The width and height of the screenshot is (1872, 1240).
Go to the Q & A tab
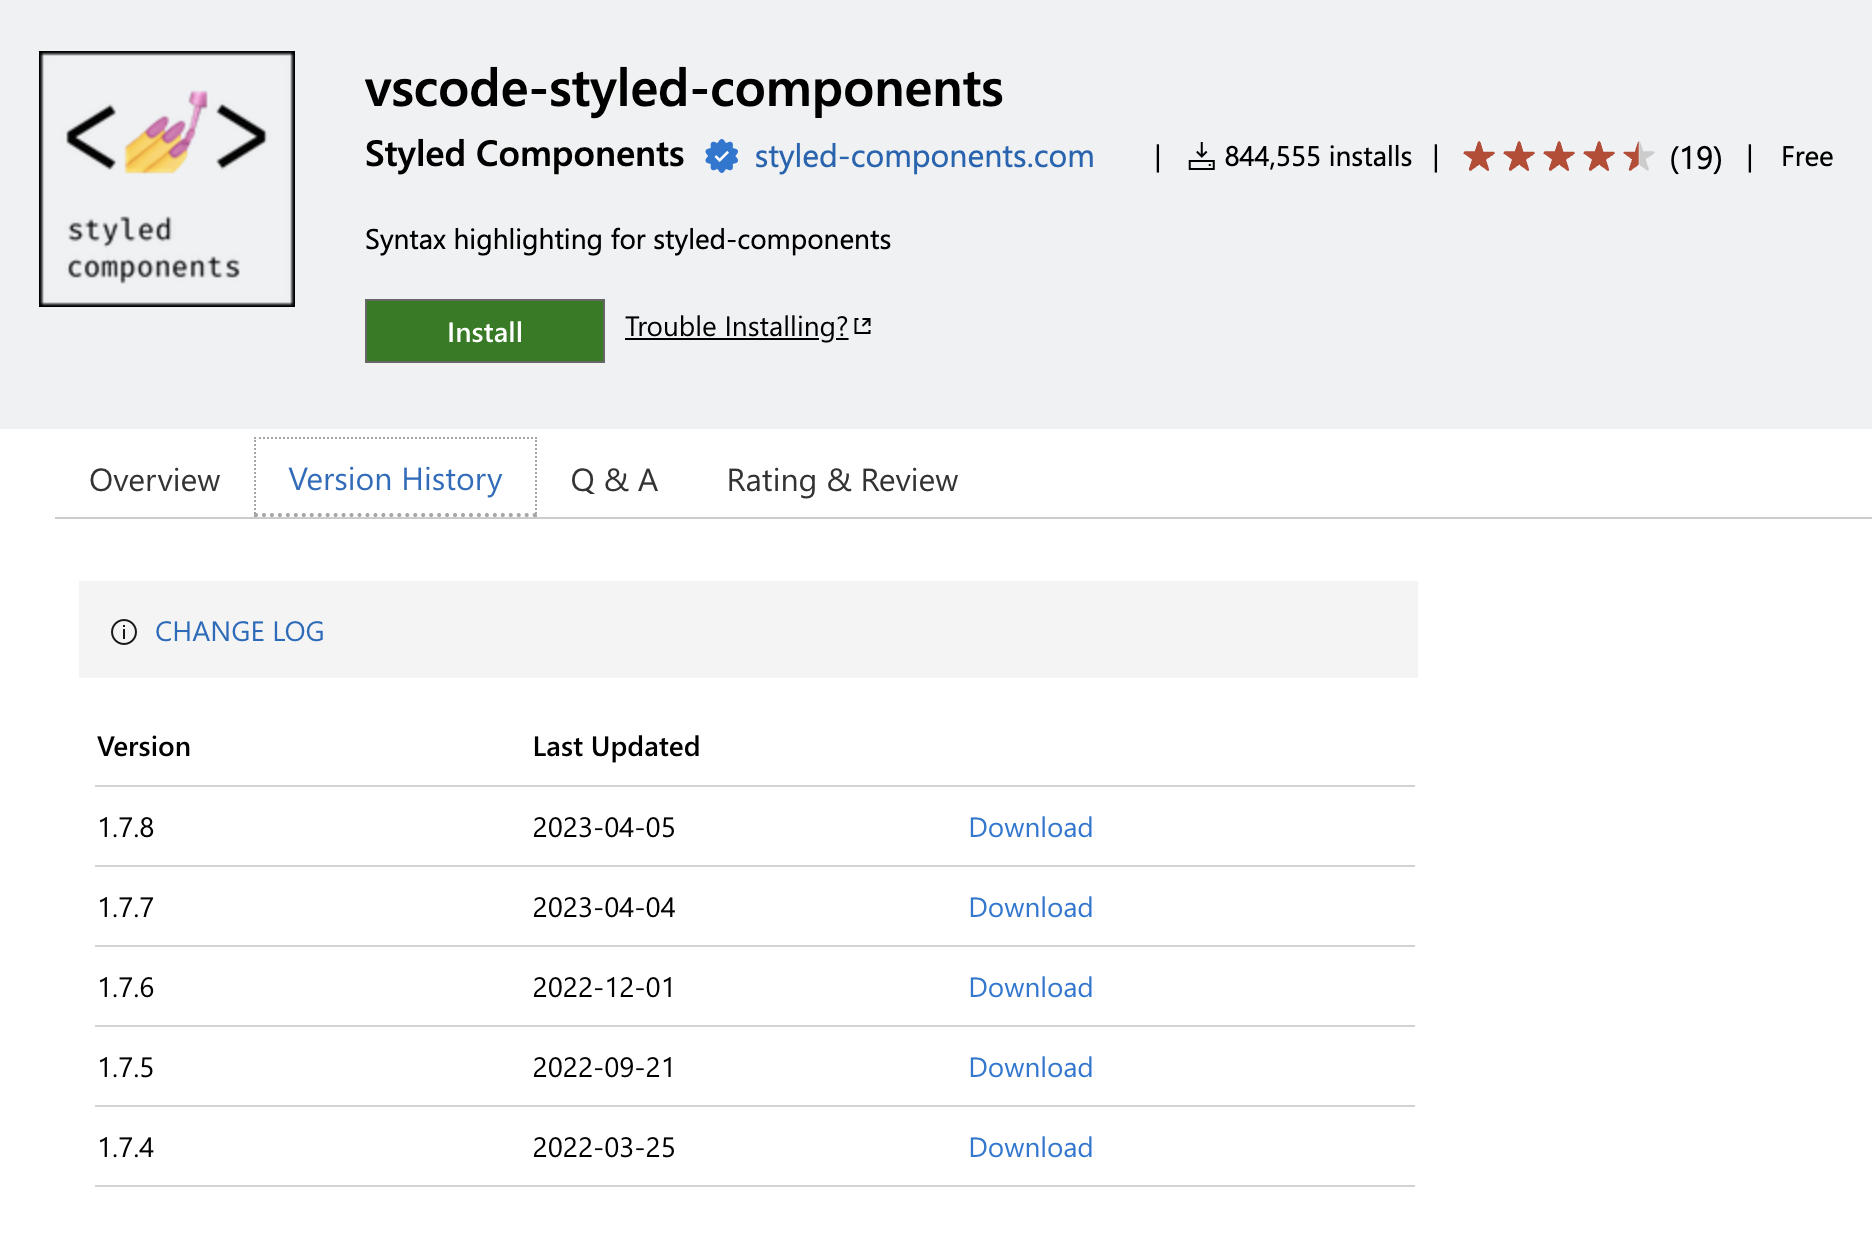click(x=614, y=480)
